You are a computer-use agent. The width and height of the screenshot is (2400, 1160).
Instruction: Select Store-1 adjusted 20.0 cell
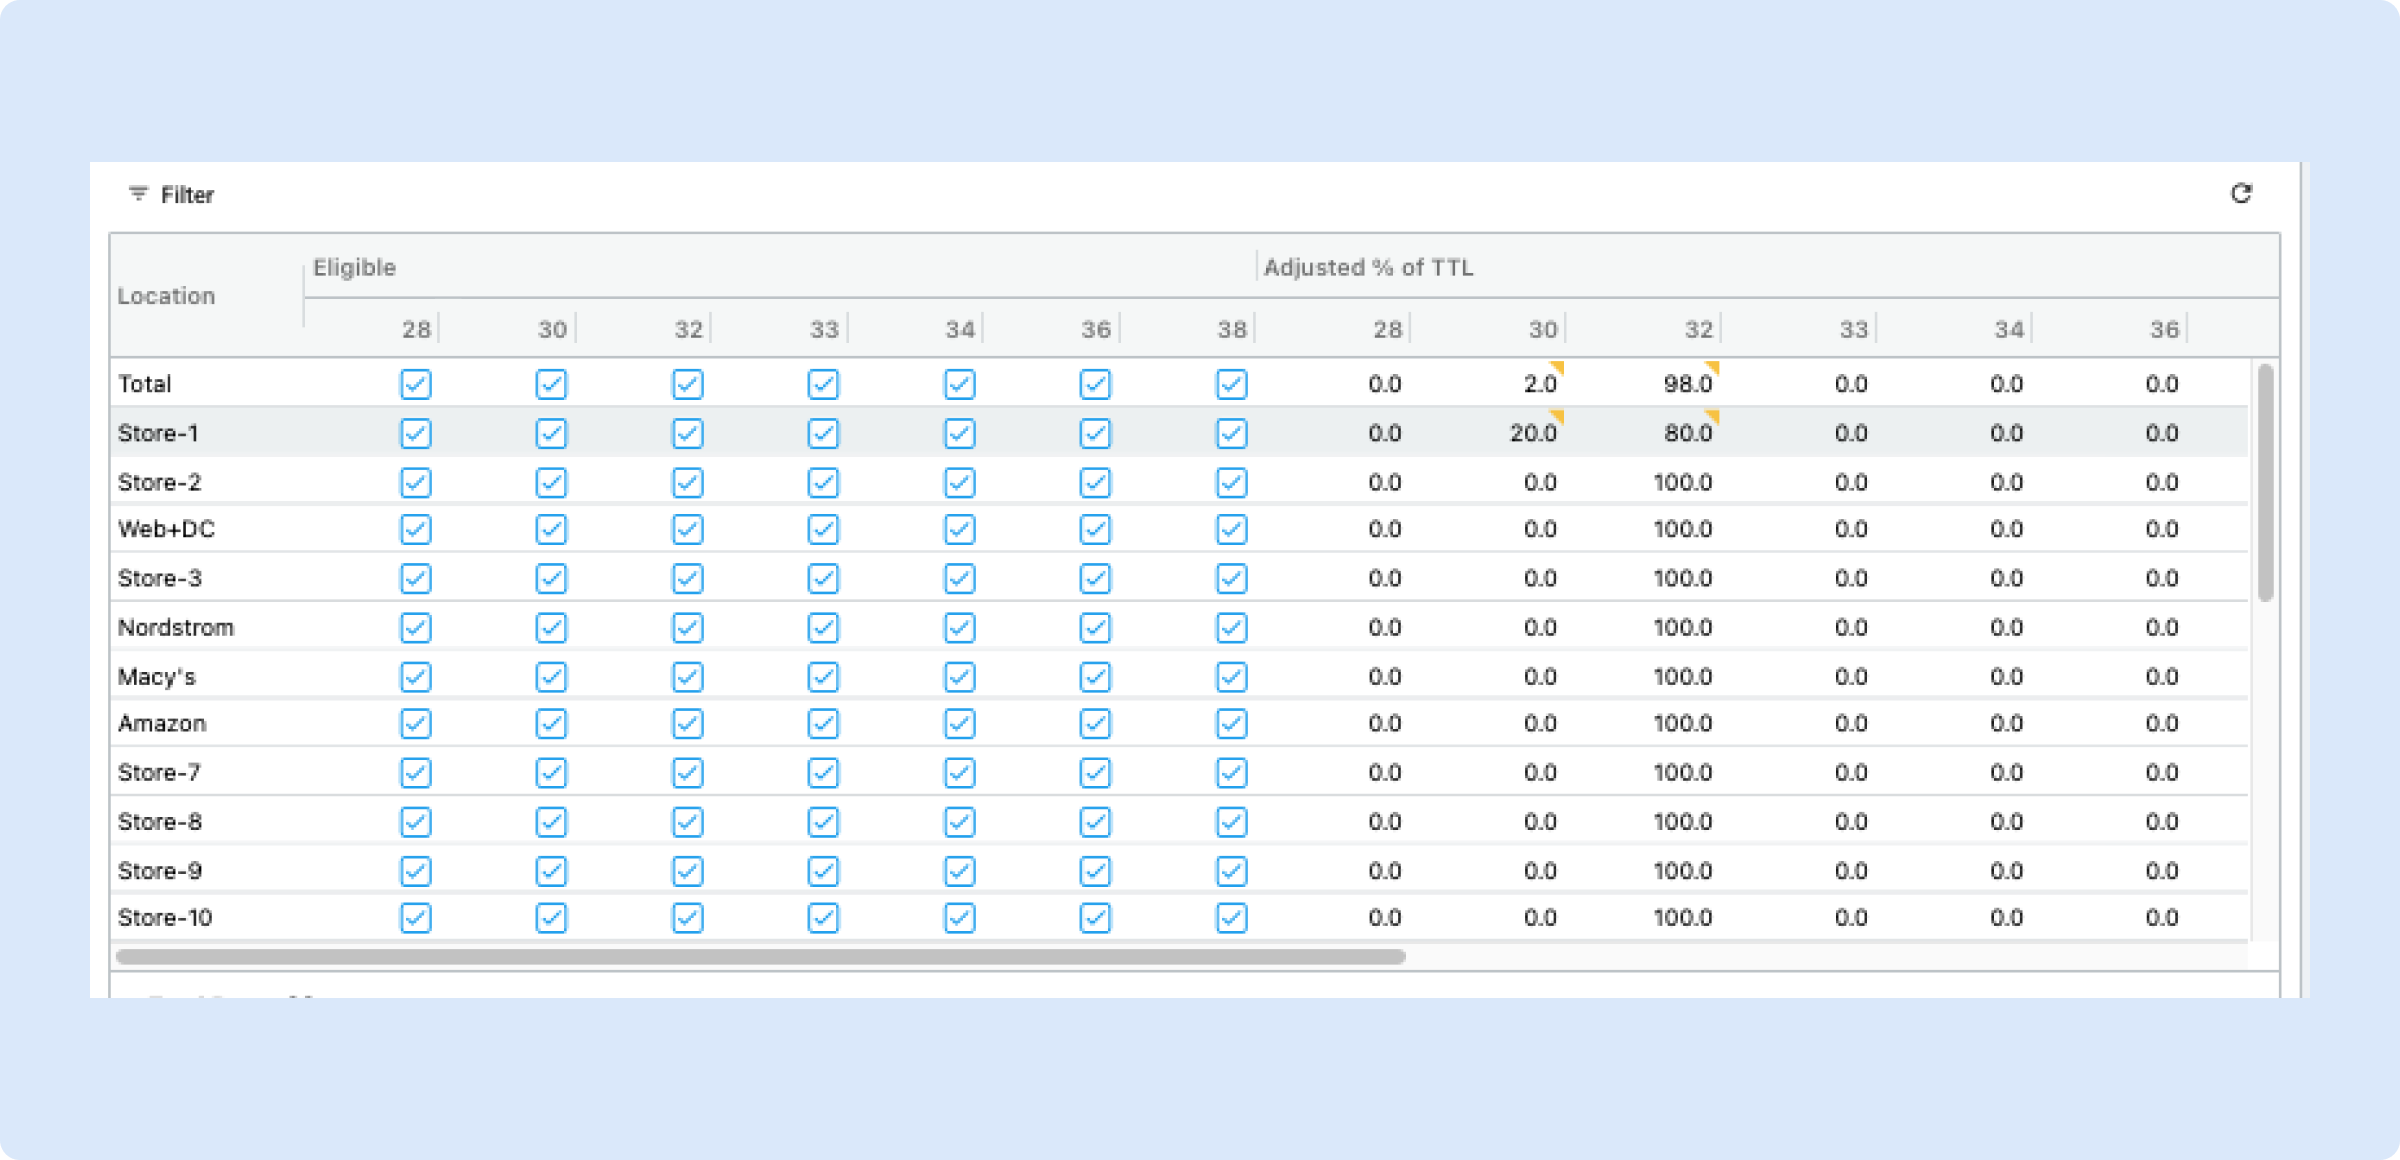(1532, 433)
